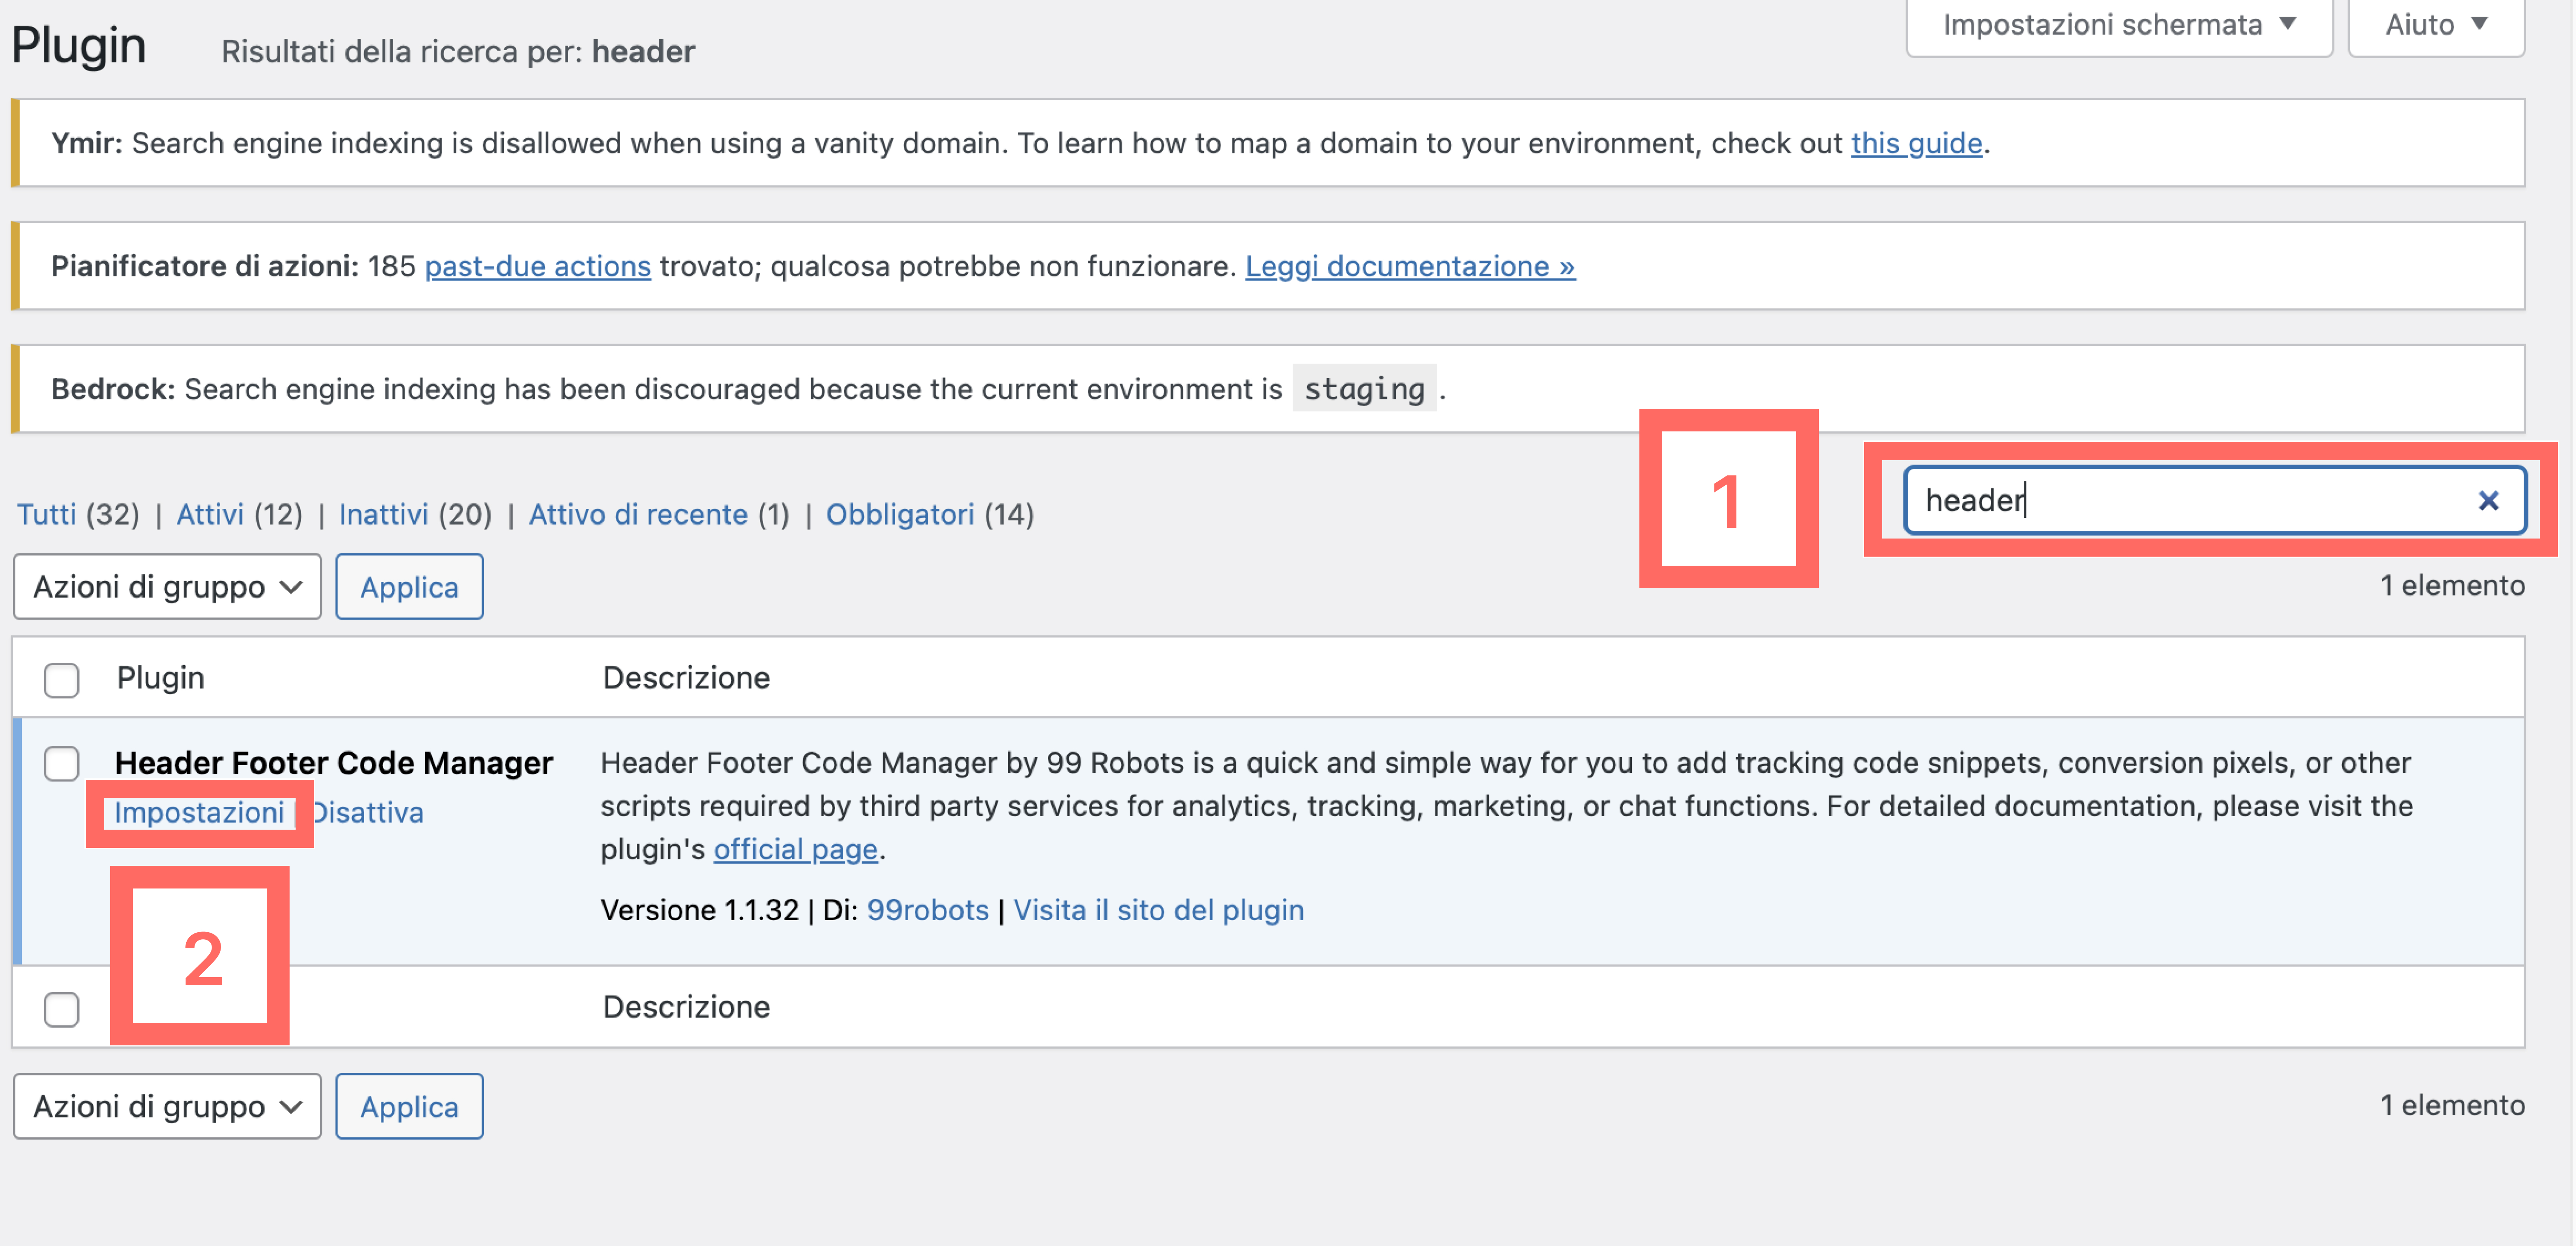This screenshot has height=1246, width=2576.
Task: Click the Descrizione label in the table footer
Action: (x=686, y=1007)
